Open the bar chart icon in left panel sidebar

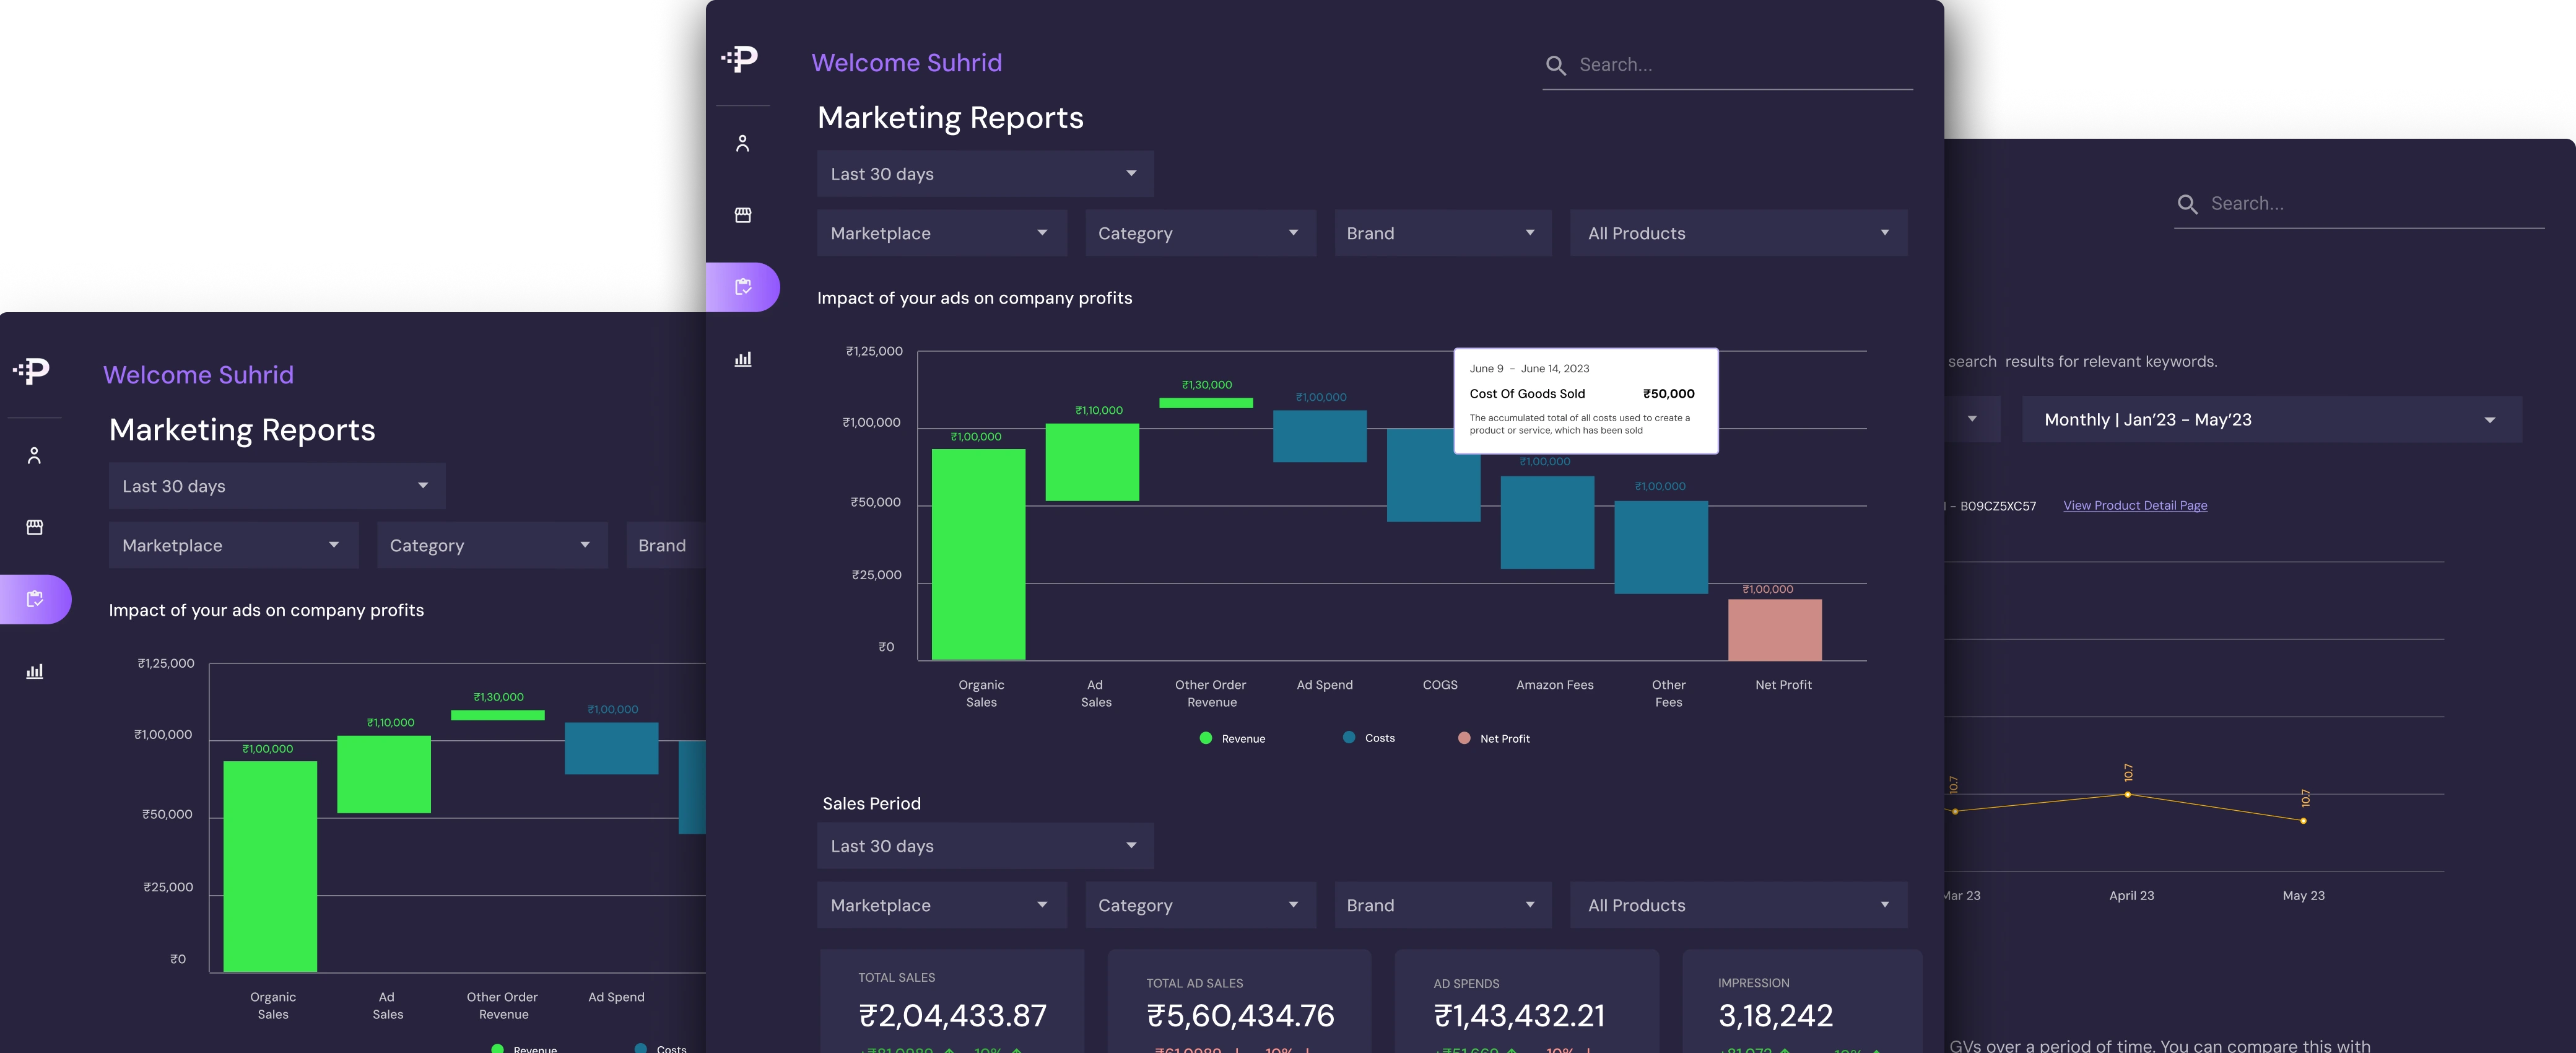click(x=34, y=671)
